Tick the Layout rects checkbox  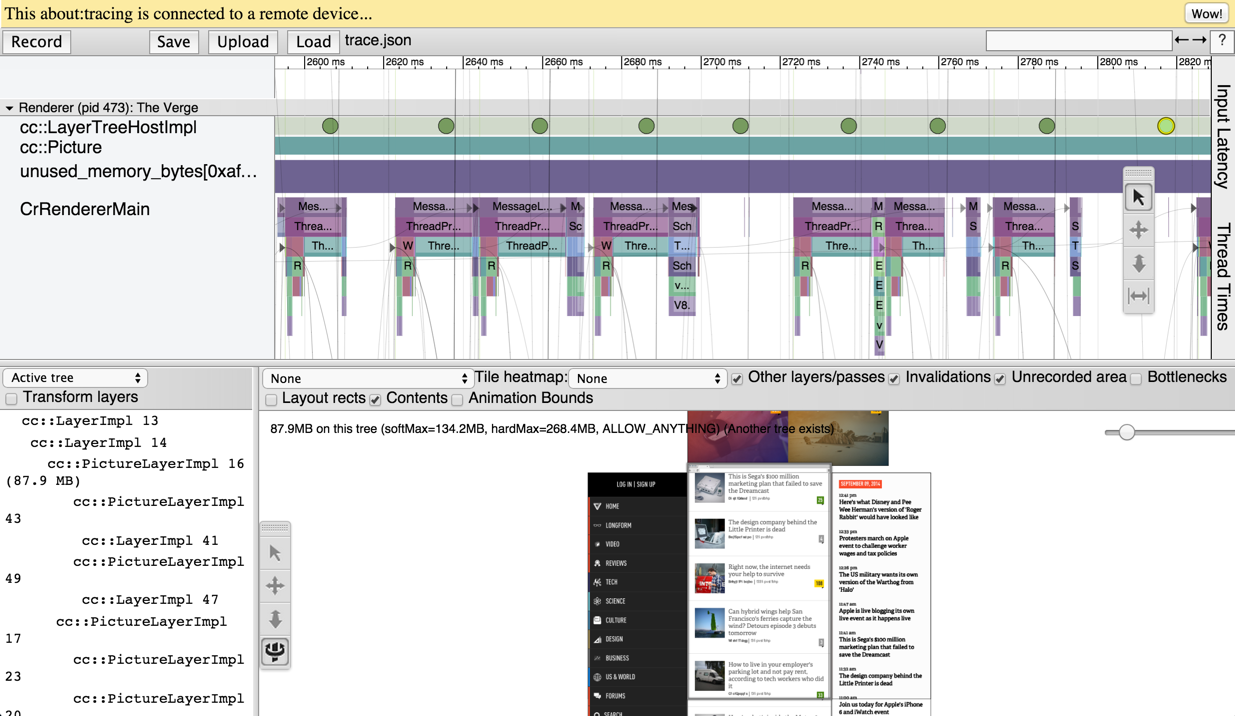pyautogui.click(x=271, y=400)
